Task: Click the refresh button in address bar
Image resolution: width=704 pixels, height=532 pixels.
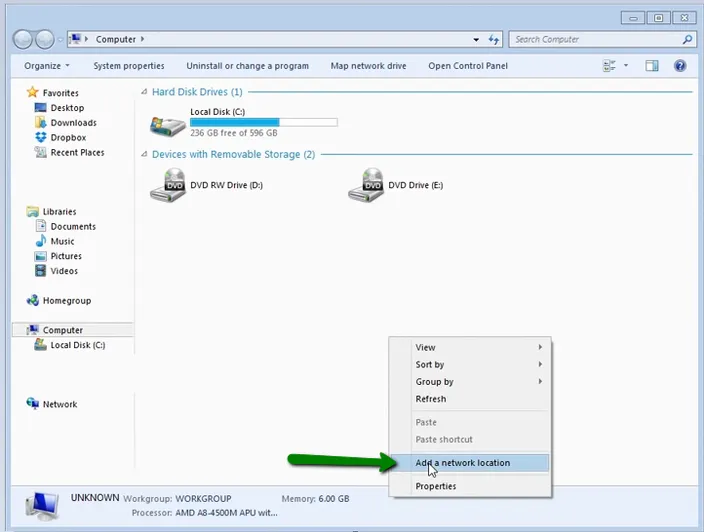Action: click(494, 40)
